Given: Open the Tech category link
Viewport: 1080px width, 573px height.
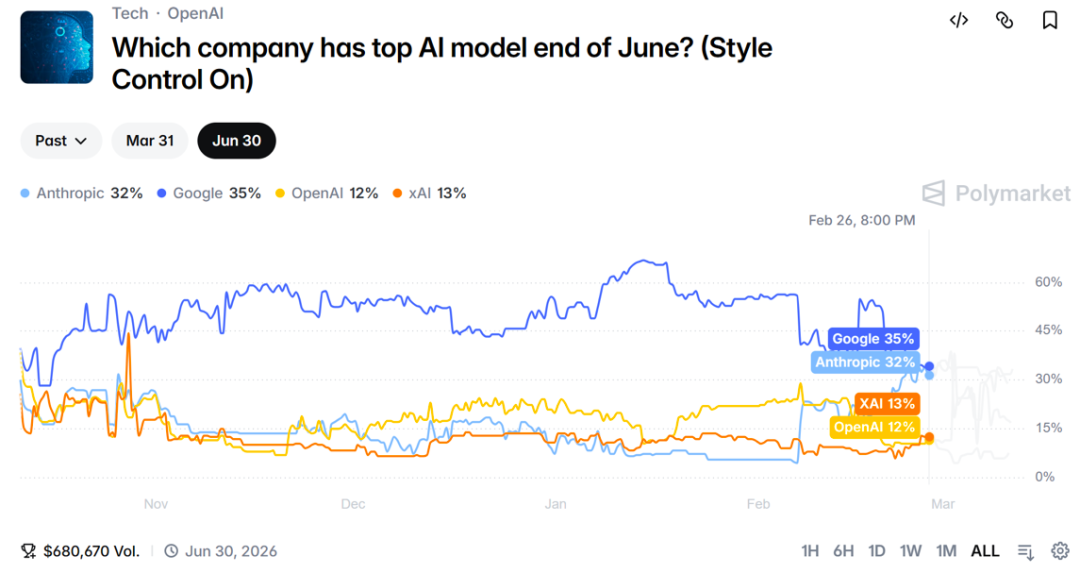Looking at the screenshot, I should tap(130, 13).
